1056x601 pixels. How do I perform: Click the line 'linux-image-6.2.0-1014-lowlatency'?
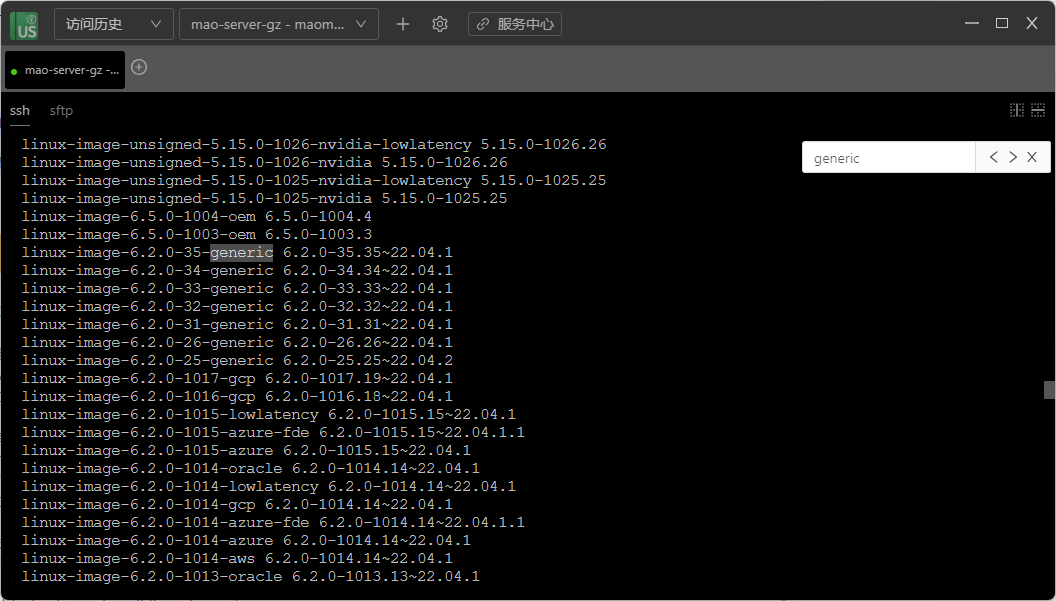(269, 486)
